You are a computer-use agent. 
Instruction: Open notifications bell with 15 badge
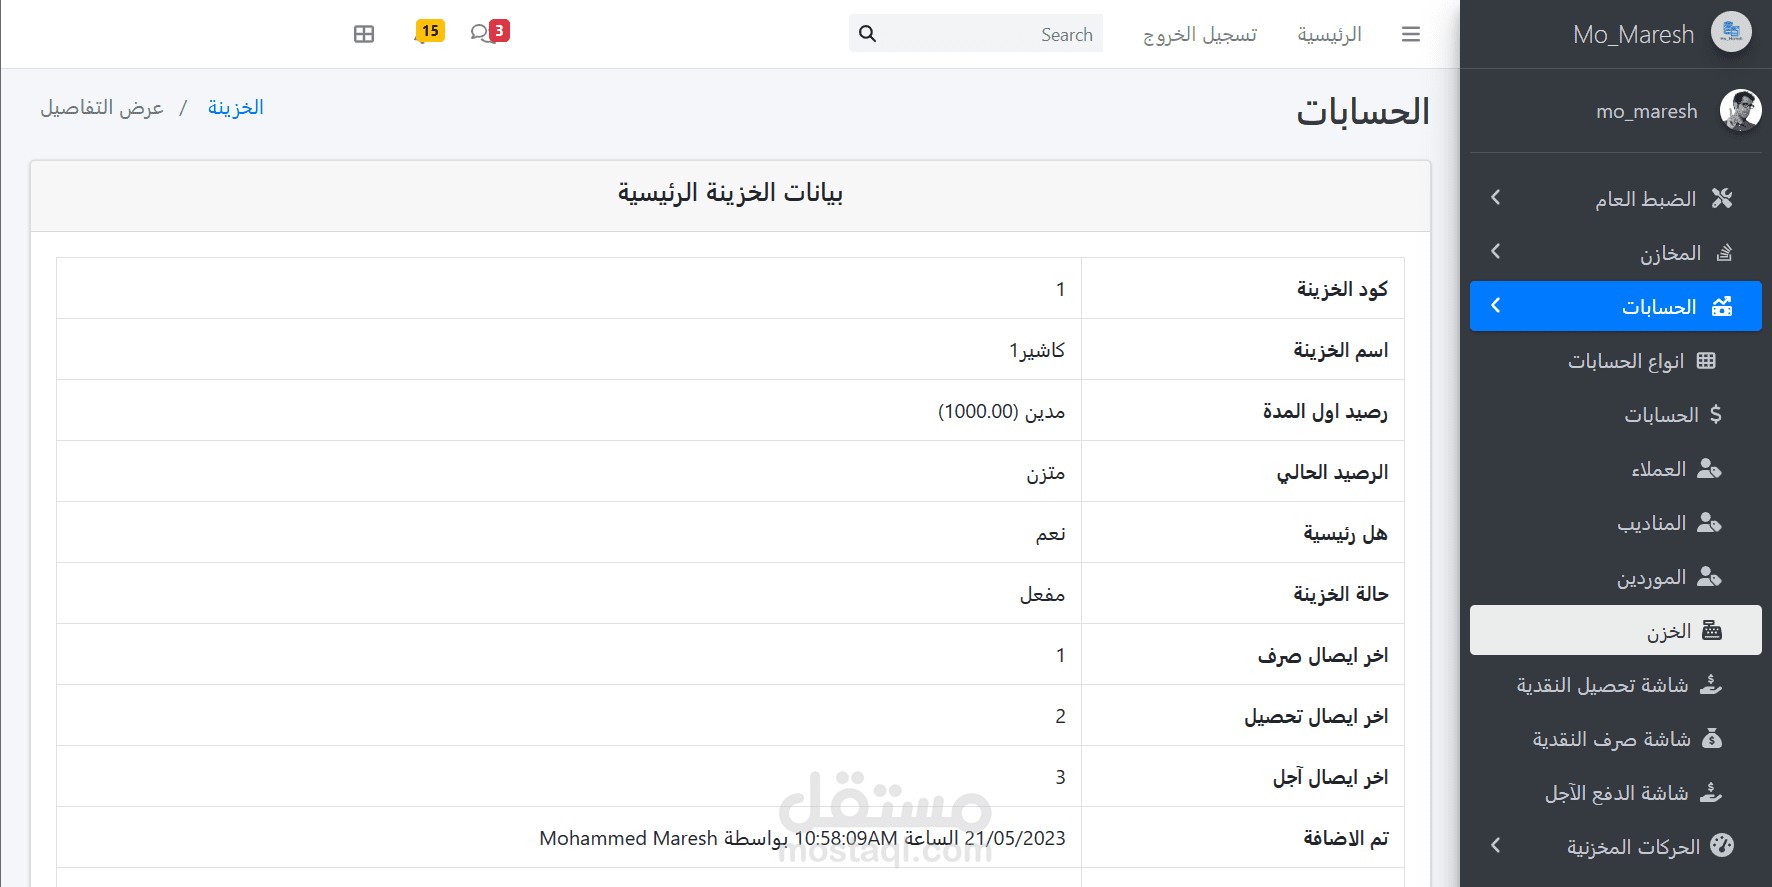(429, 32)
